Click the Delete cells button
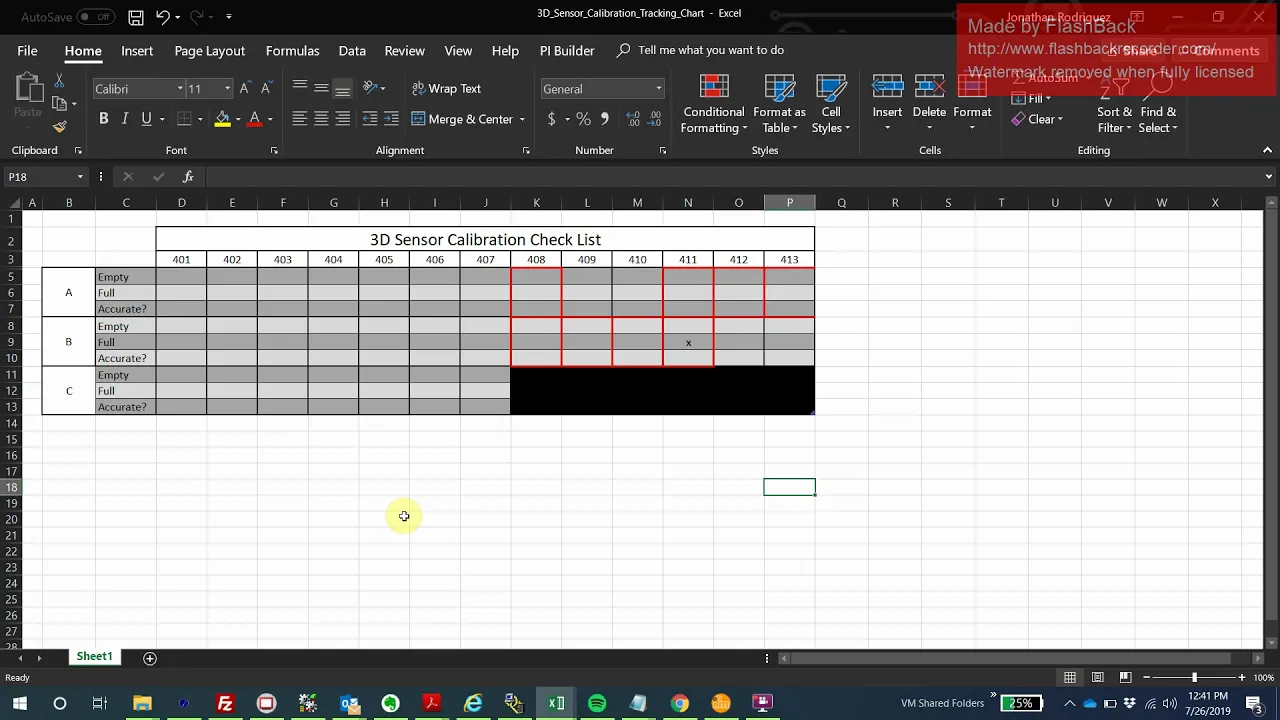This screenshot has height=720, width=1280. [x=929, y=104]
